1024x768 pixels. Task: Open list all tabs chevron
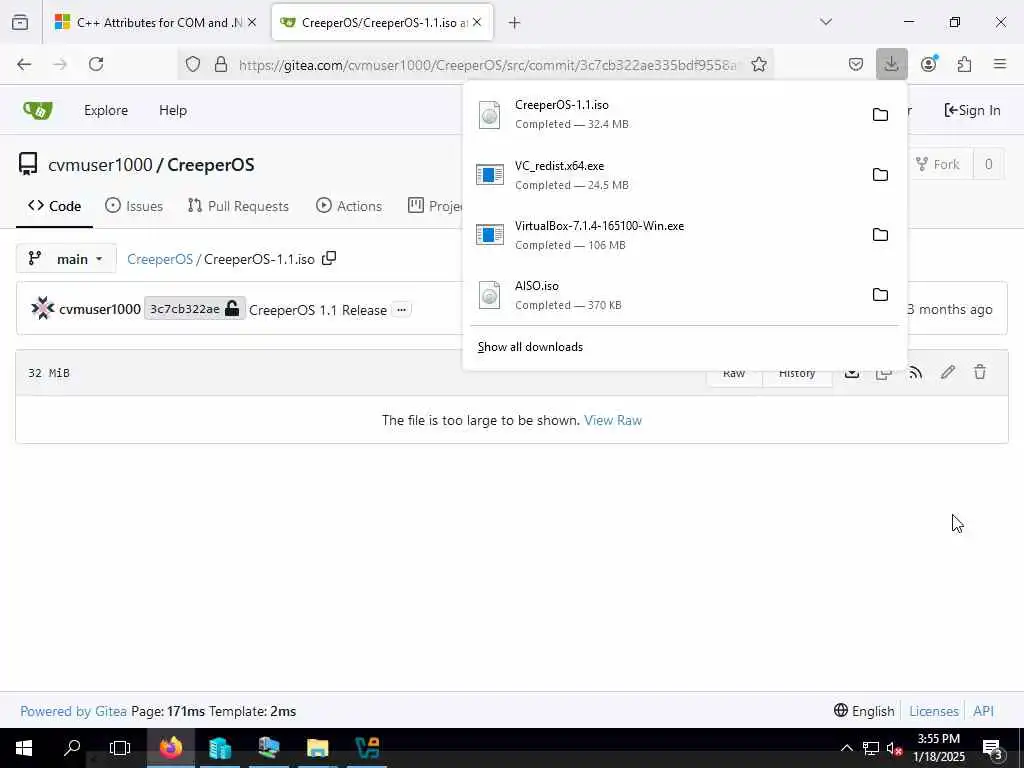826,22
